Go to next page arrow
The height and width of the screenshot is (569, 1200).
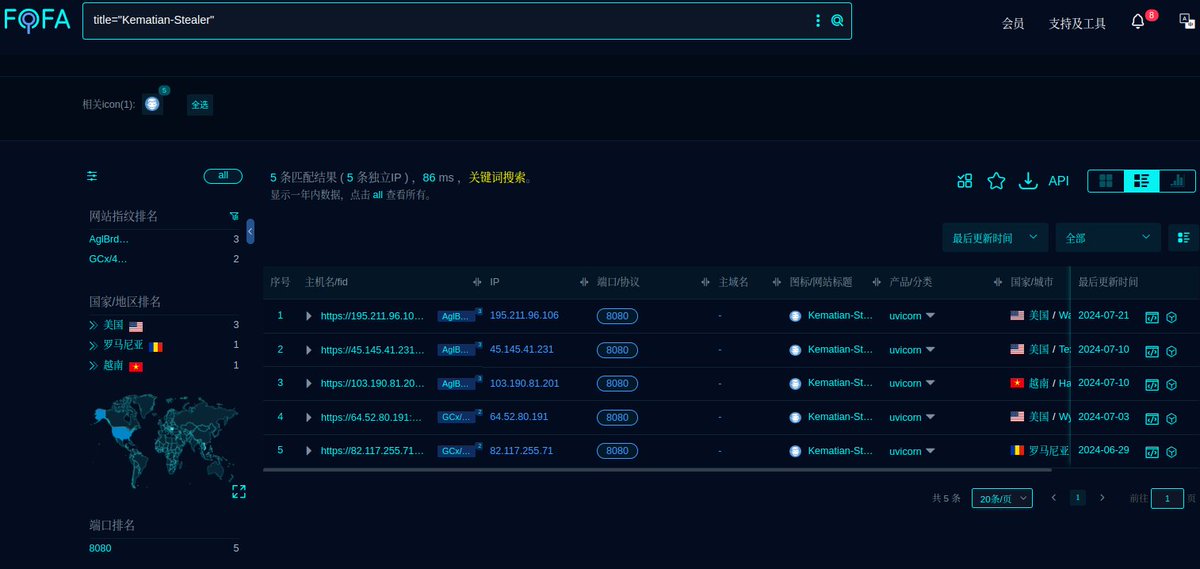1102,497
